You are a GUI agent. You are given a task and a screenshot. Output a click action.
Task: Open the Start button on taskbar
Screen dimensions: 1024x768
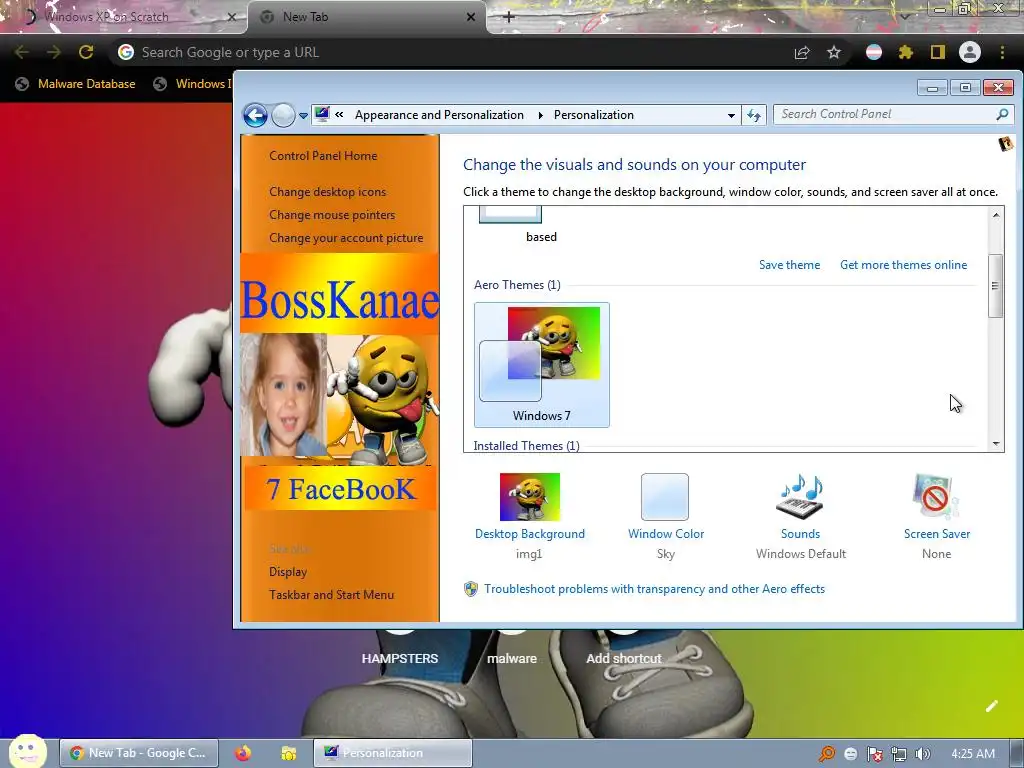click(27, 752)
